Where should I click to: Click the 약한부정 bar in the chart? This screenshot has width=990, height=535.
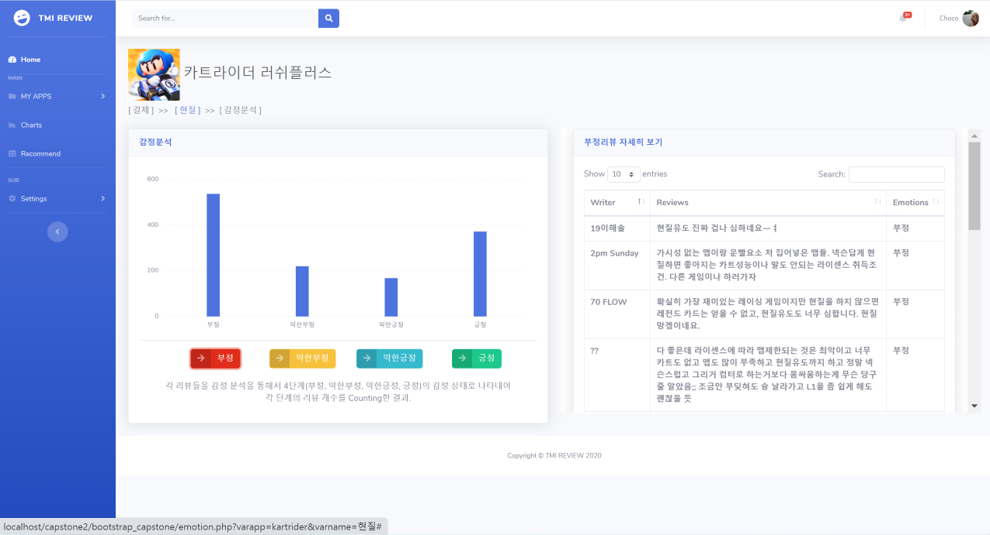[x=302, y=291]
